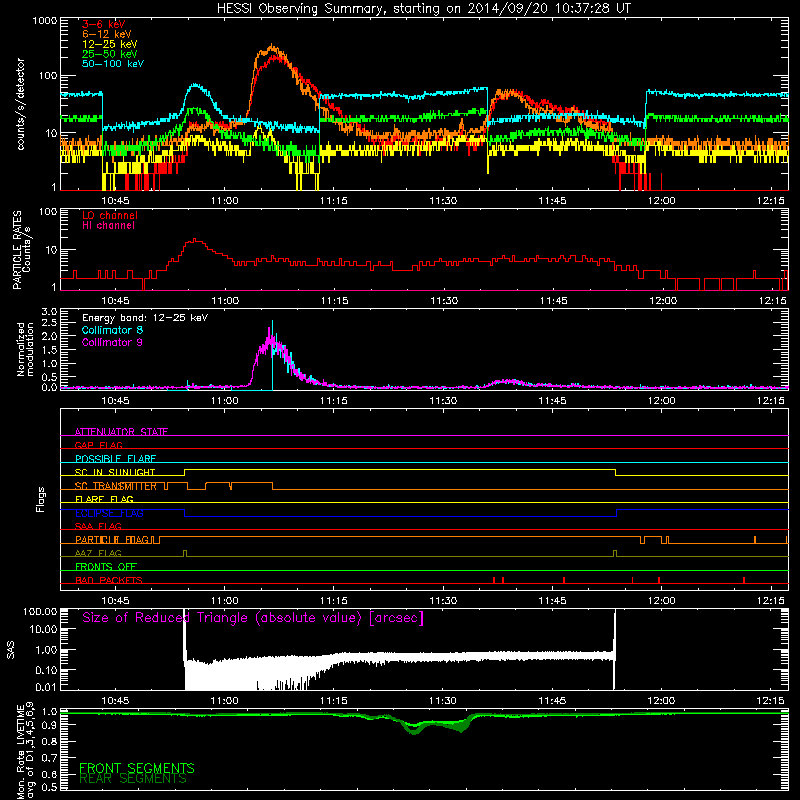Click the BAD PACKETS flag label

(109, 580)
